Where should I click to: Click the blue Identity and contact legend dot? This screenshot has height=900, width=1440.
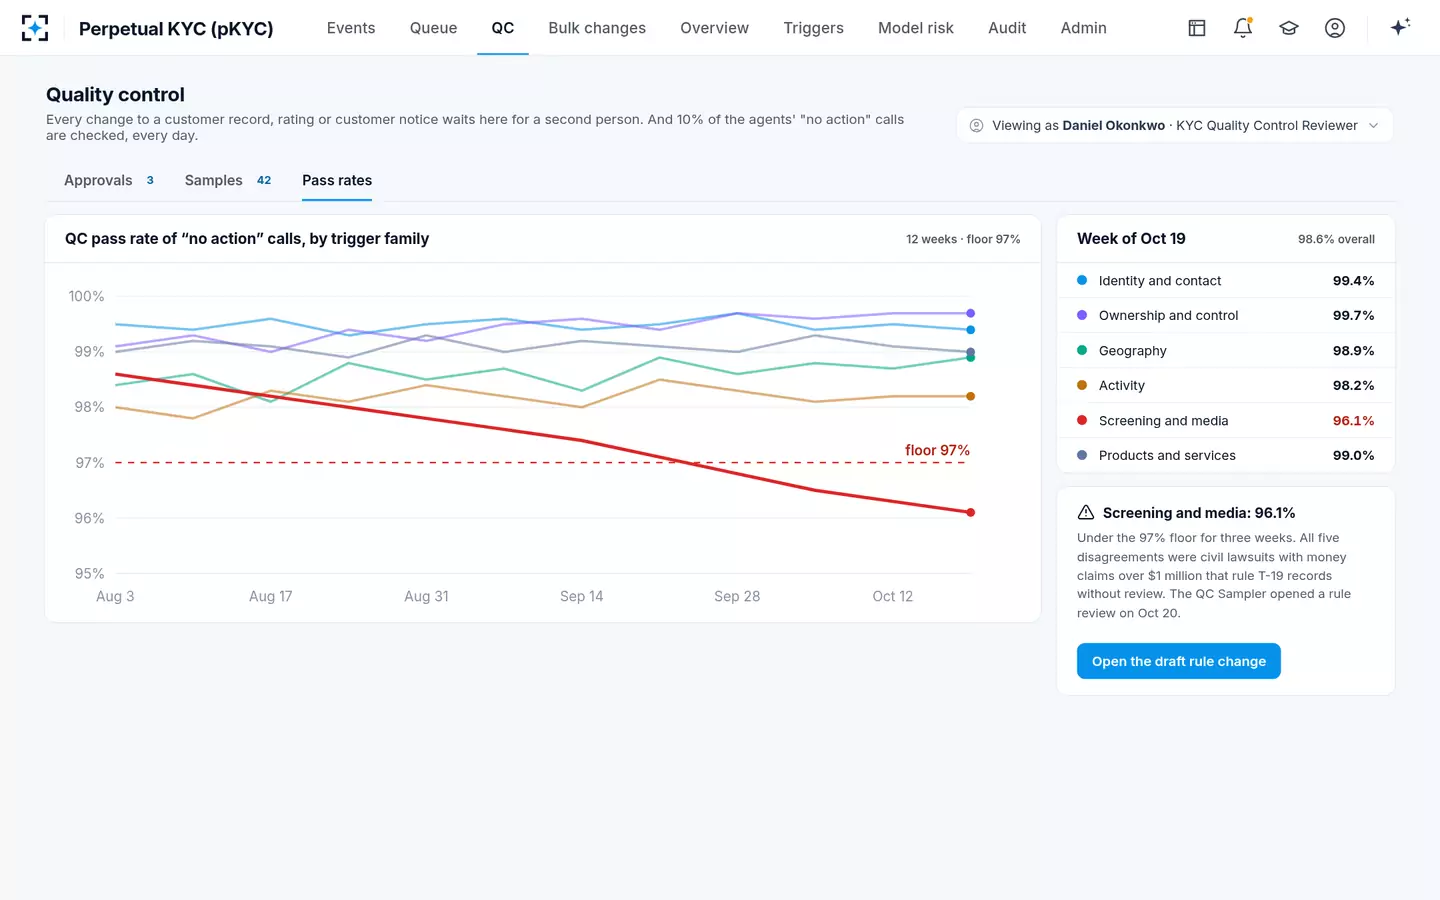[x=1082, y=280]
